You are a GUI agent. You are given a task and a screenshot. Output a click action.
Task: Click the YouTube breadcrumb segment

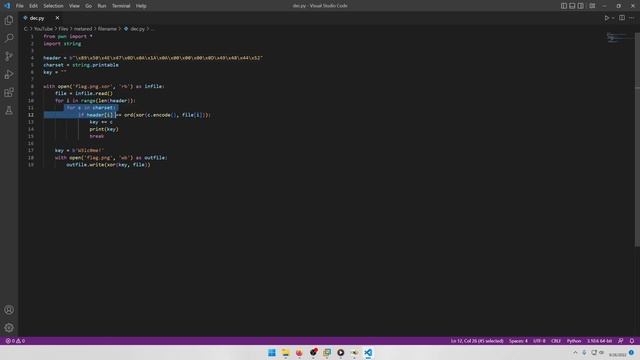43,29
